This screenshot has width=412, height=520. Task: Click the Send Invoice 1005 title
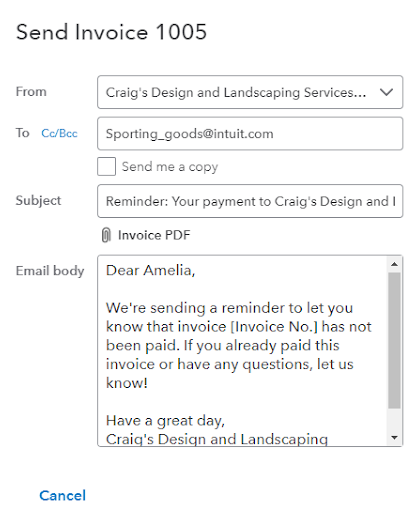click(x=111, y=32)
